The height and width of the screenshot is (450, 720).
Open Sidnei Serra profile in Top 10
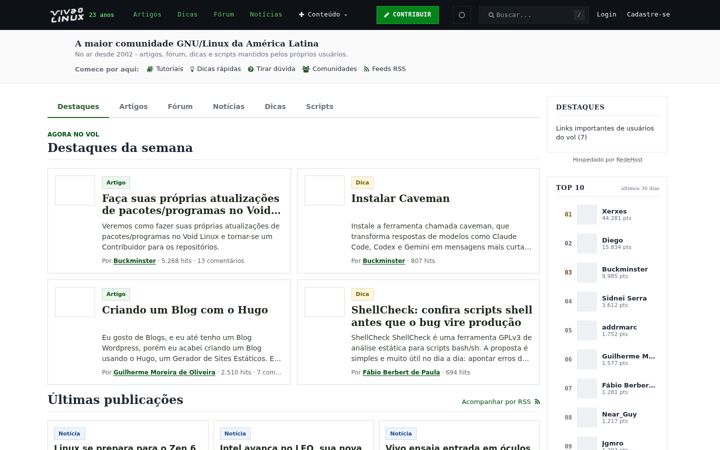point(624,298)
